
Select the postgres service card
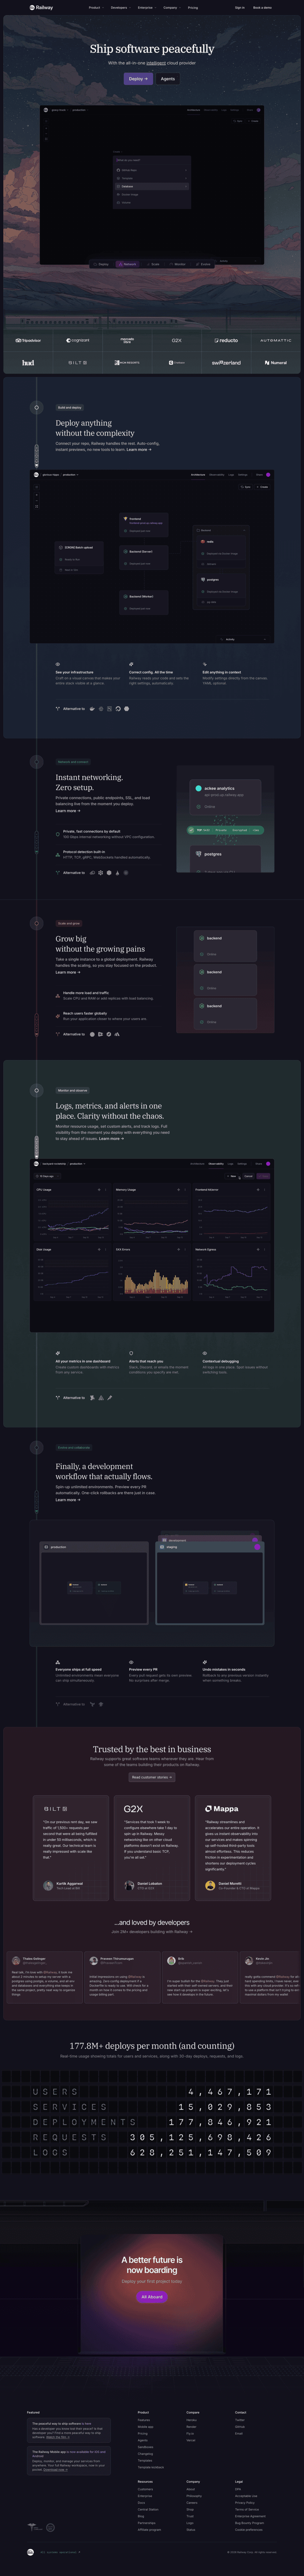pos(225,858)
